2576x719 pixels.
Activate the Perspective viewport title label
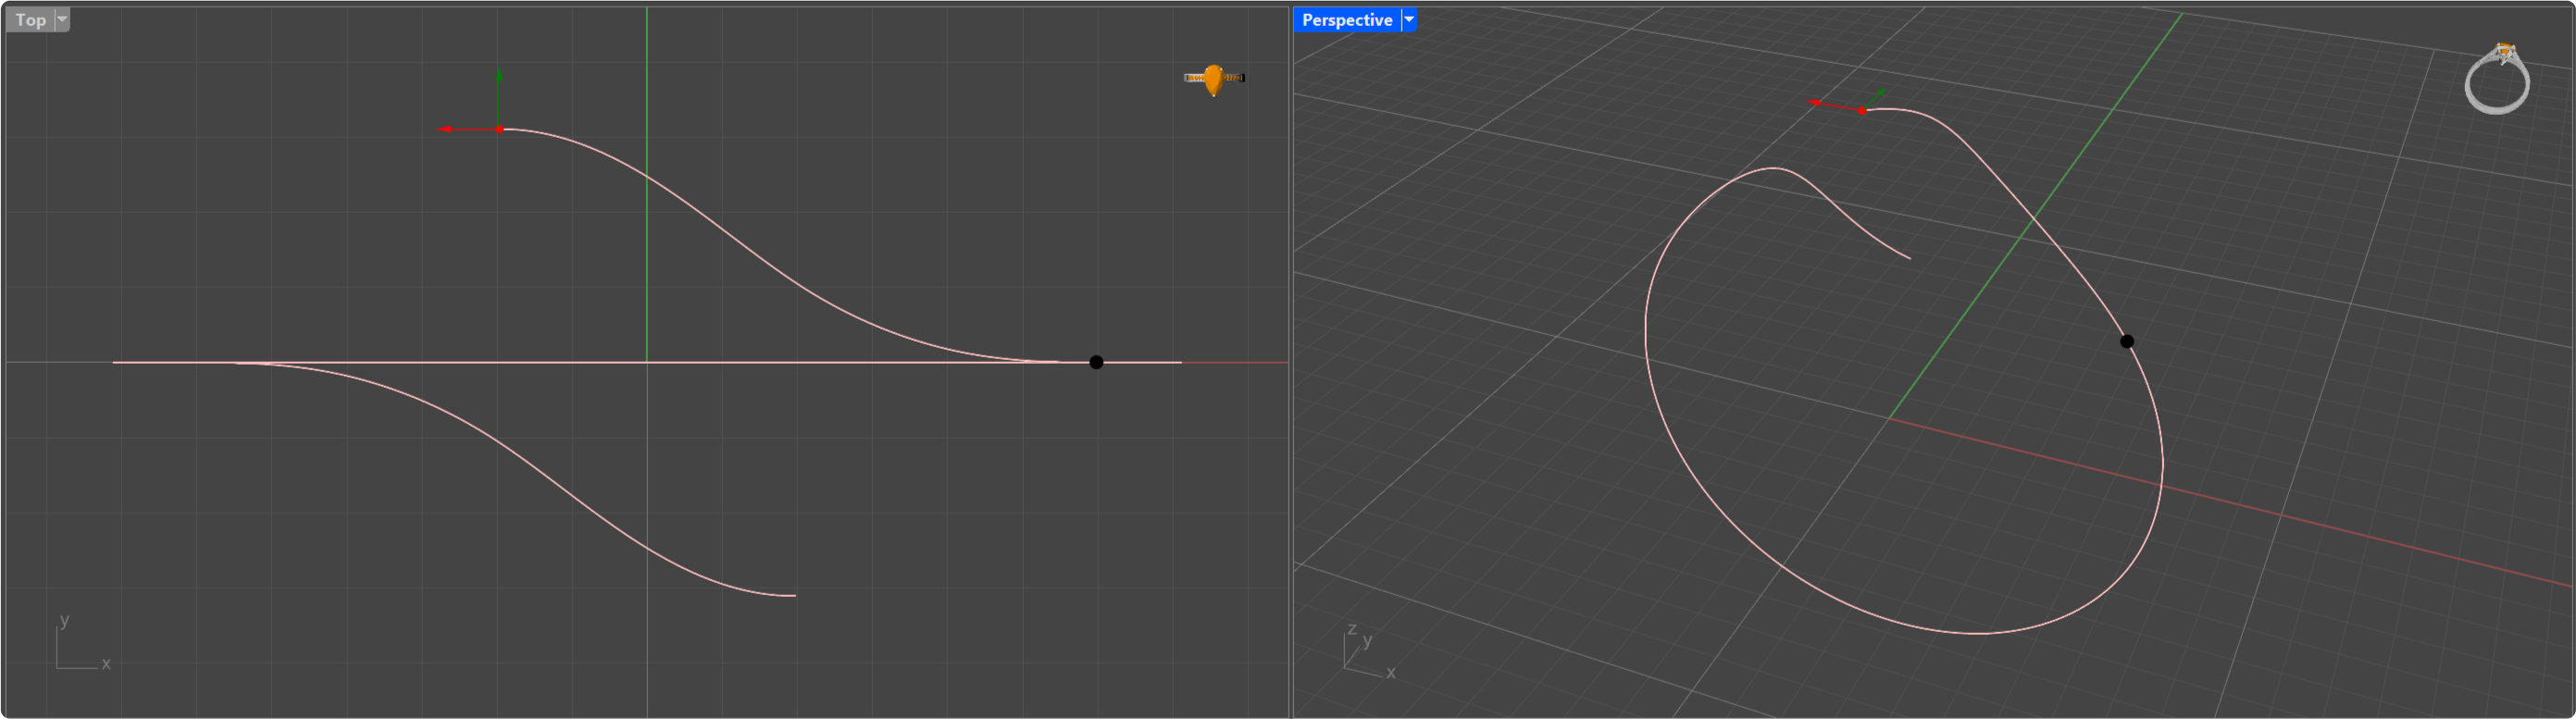1347,20
